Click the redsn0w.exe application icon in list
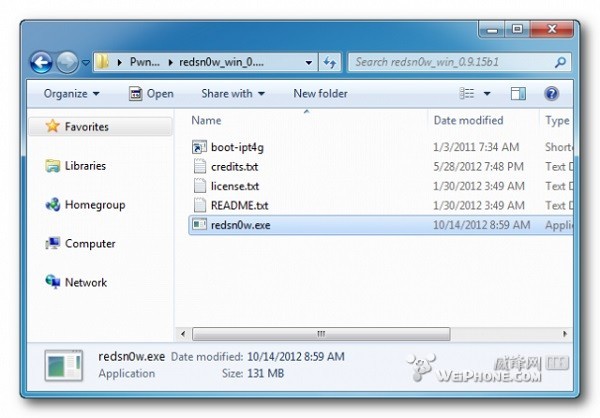The height and width of the screenshot is (418, 600). (x=199, y=224)
